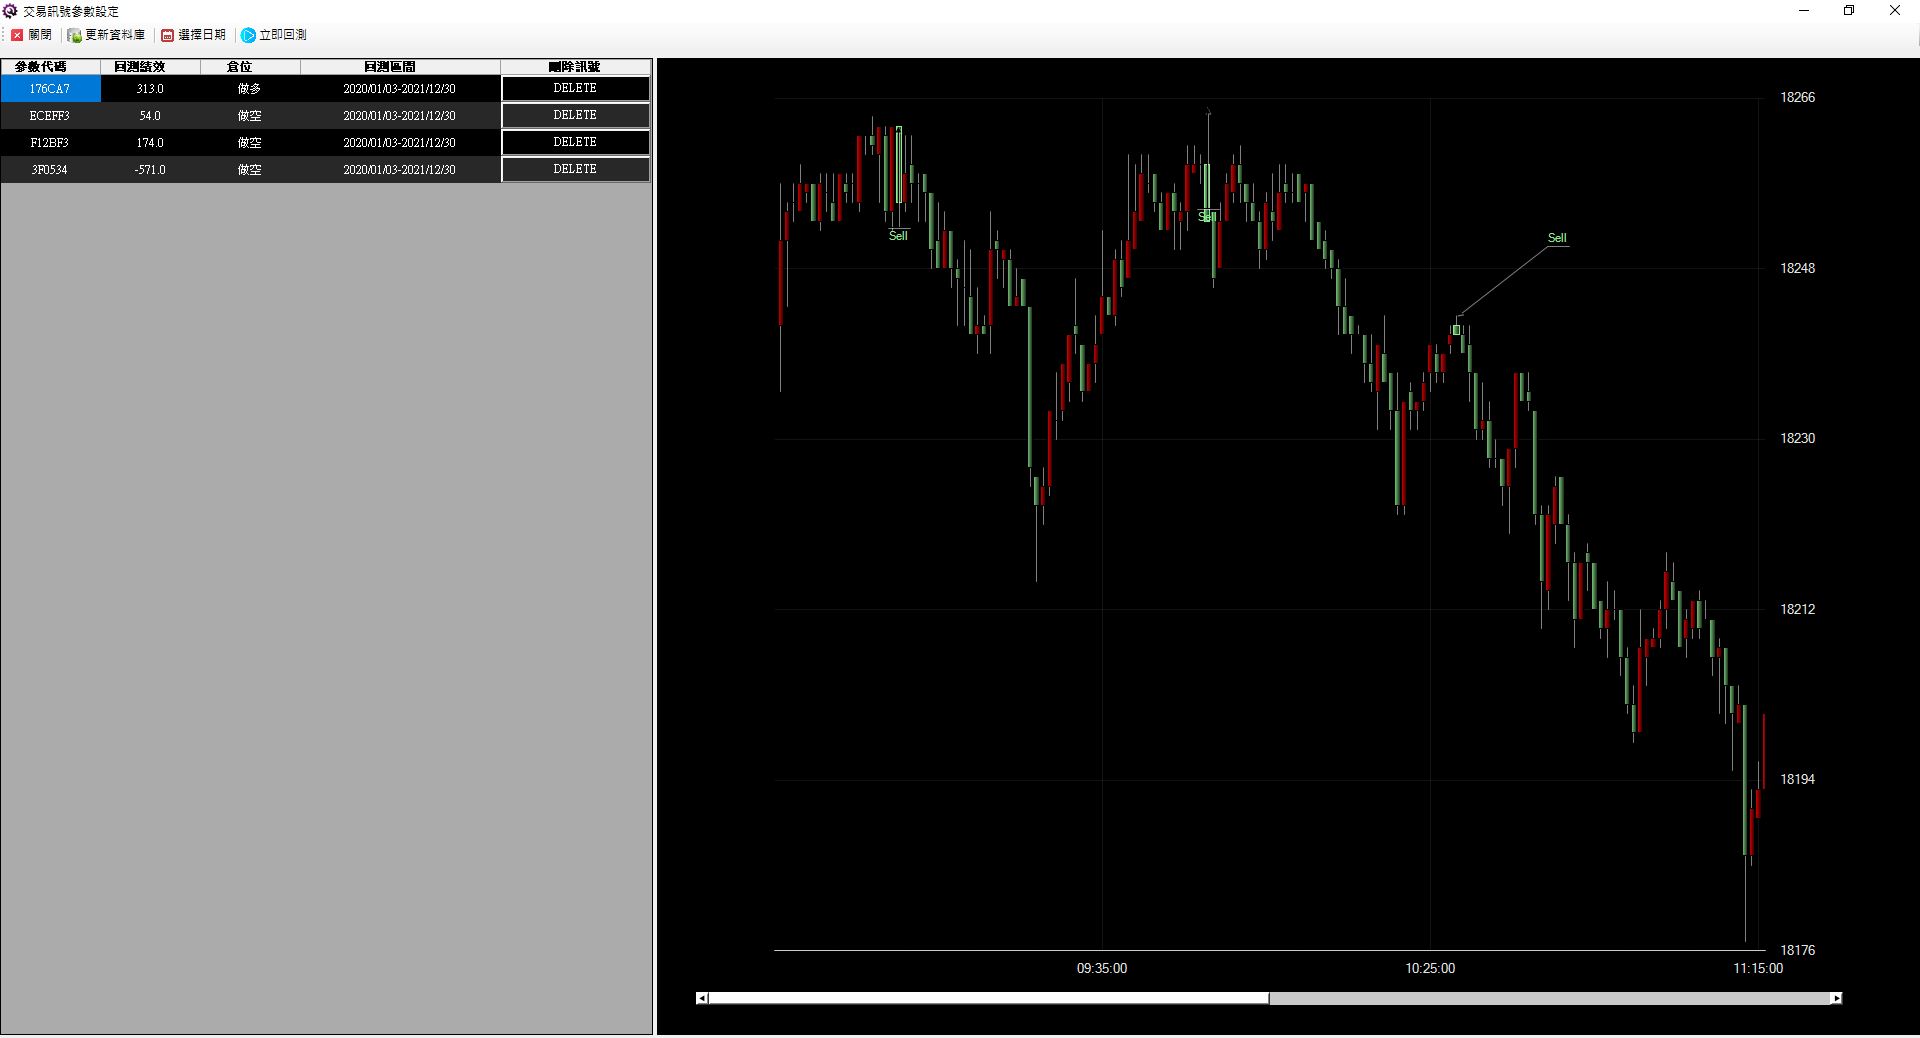Click the 11:15:00 time axis label
Viewport: 1920px width, 1038px height.
1758,968
